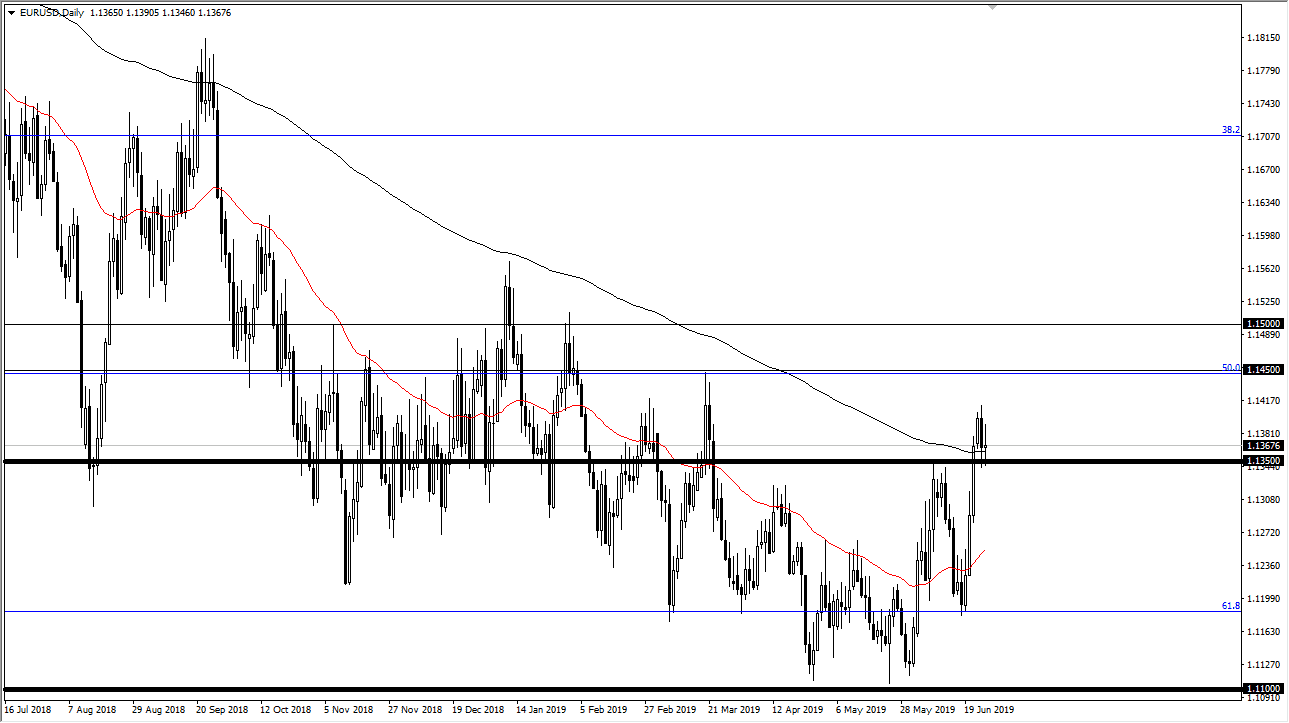Click the 1.11630 price axis value
This screenshot has height=723, width=1289.
1264,631
